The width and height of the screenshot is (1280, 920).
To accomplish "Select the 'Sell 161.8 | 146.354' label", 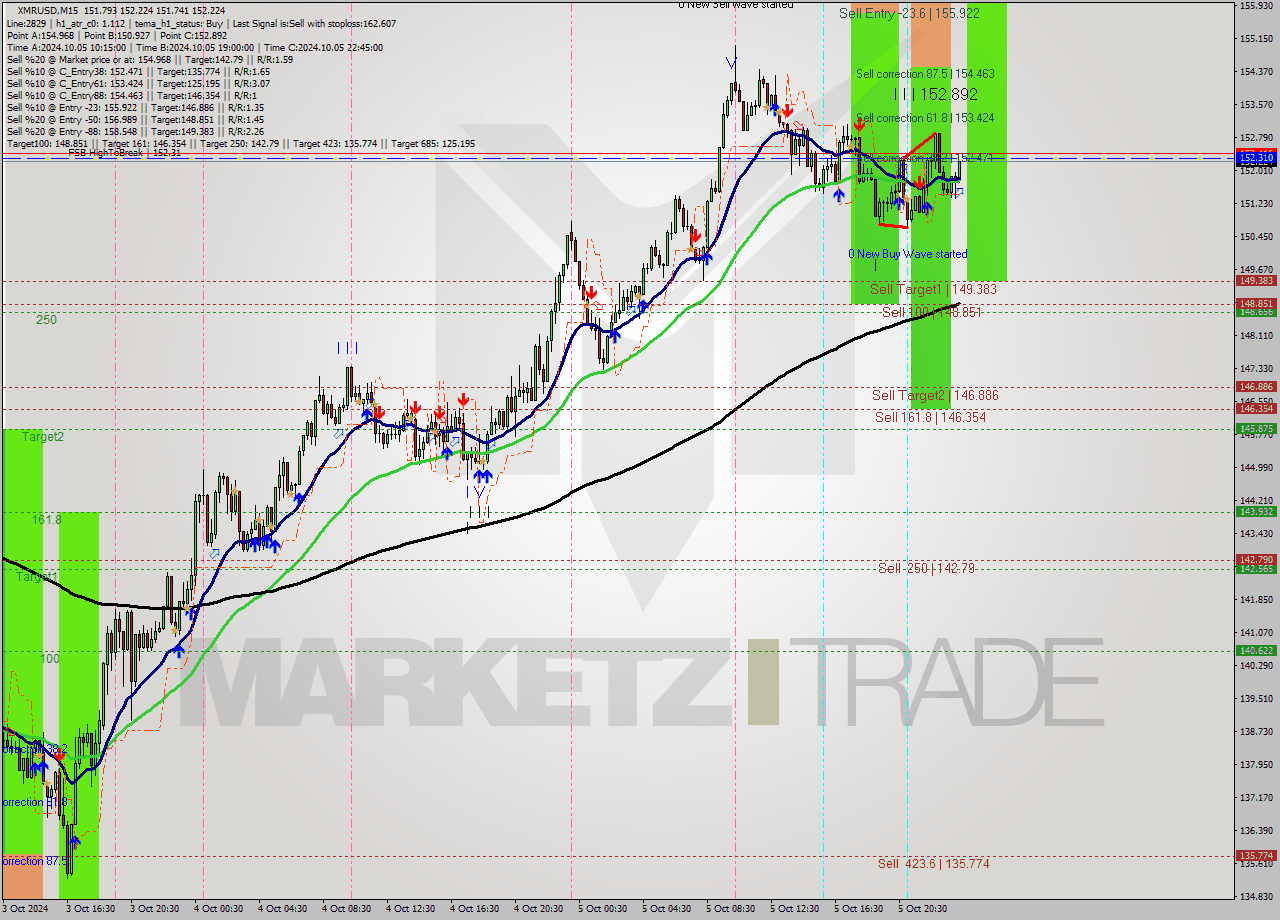I will (930, 417).
